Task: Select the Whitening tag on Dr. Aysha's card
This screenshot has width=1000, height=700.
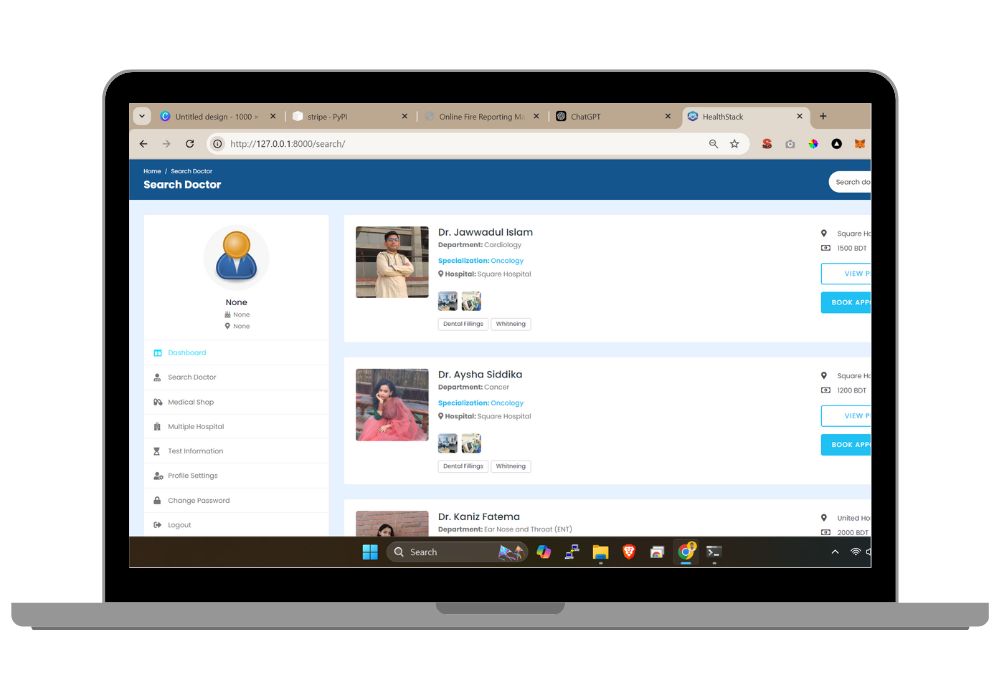Action: (511, 466)
